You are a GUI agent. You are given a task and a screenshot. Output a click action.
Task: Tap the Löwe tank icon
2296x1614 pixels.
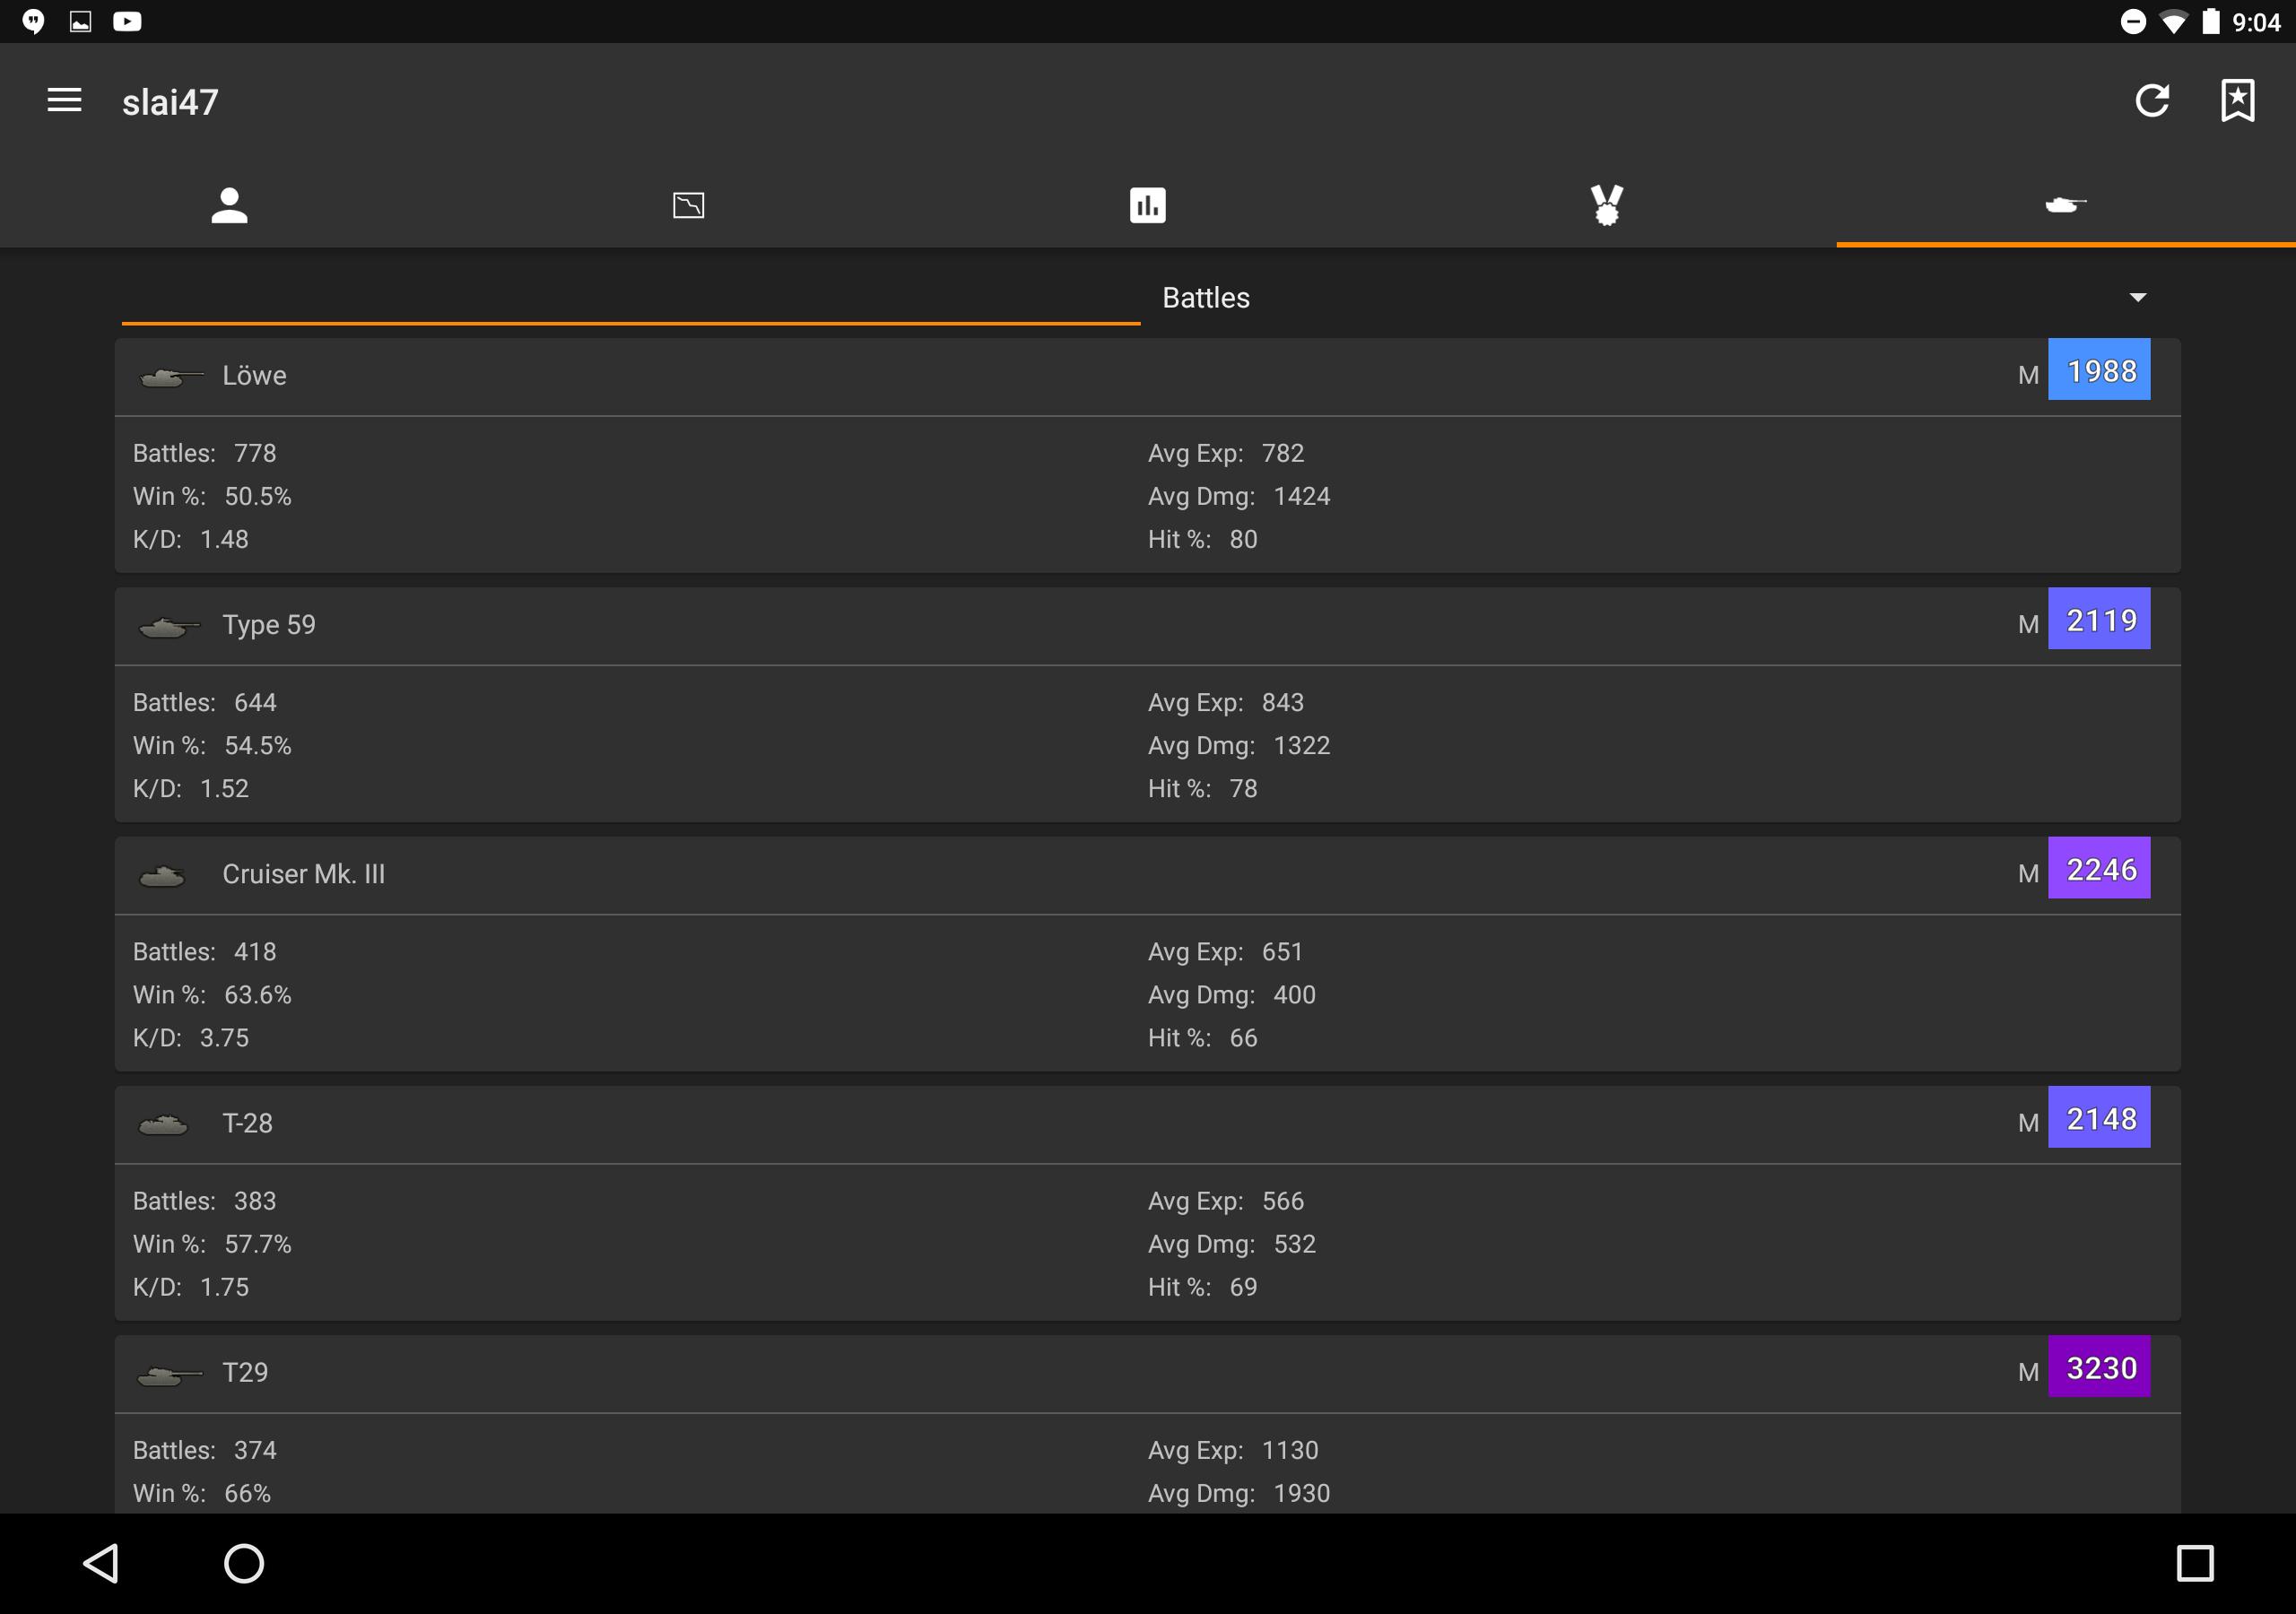click(x=172, y=377)
